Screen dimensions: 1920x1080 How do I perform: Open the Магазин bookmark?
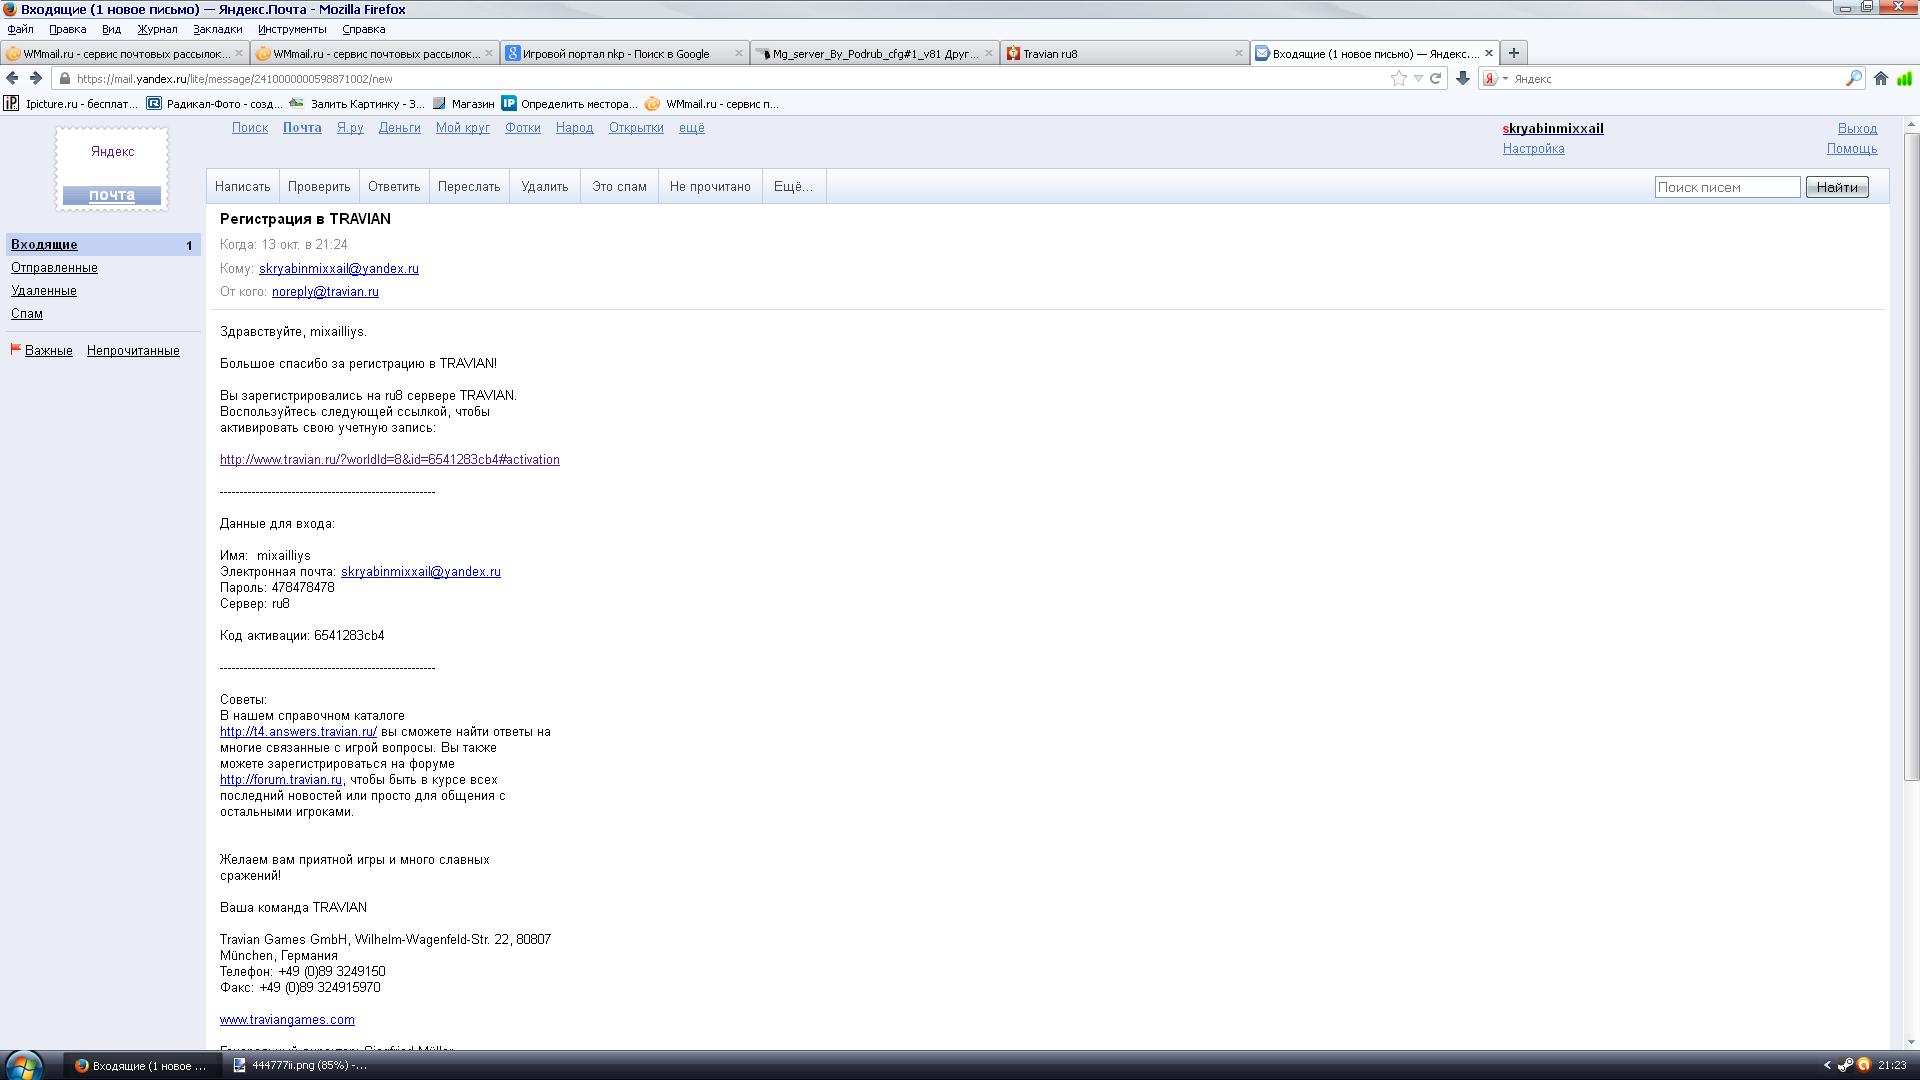click(463, 103)
